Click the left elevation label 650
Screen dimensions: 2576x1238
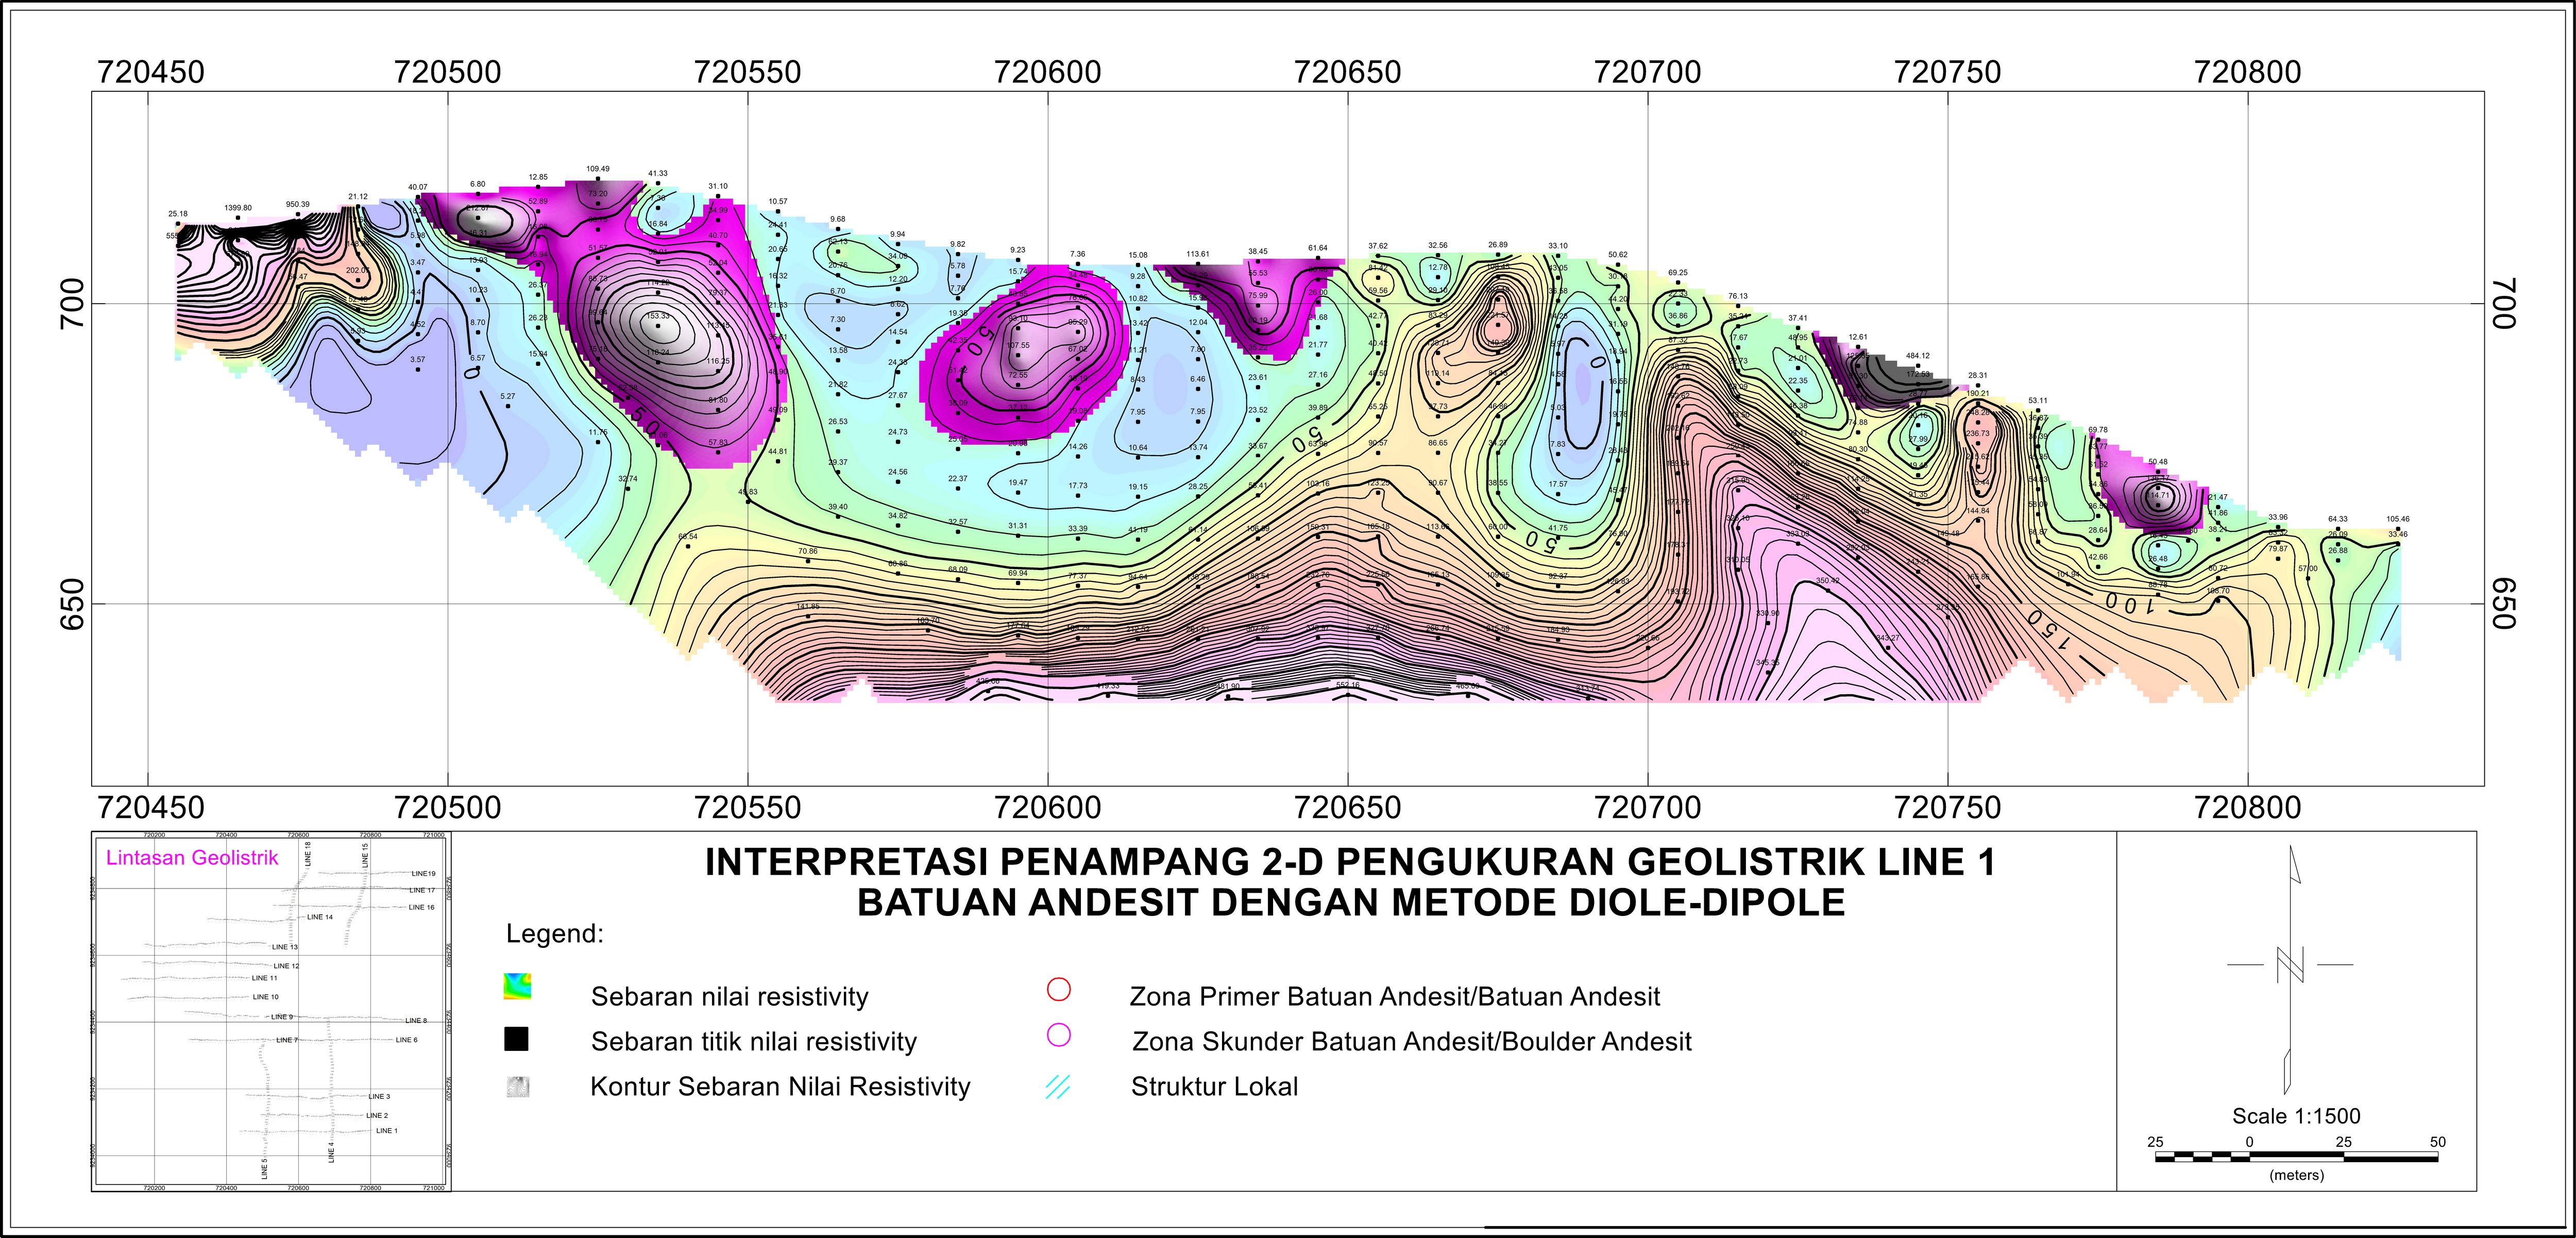[72, 604]
